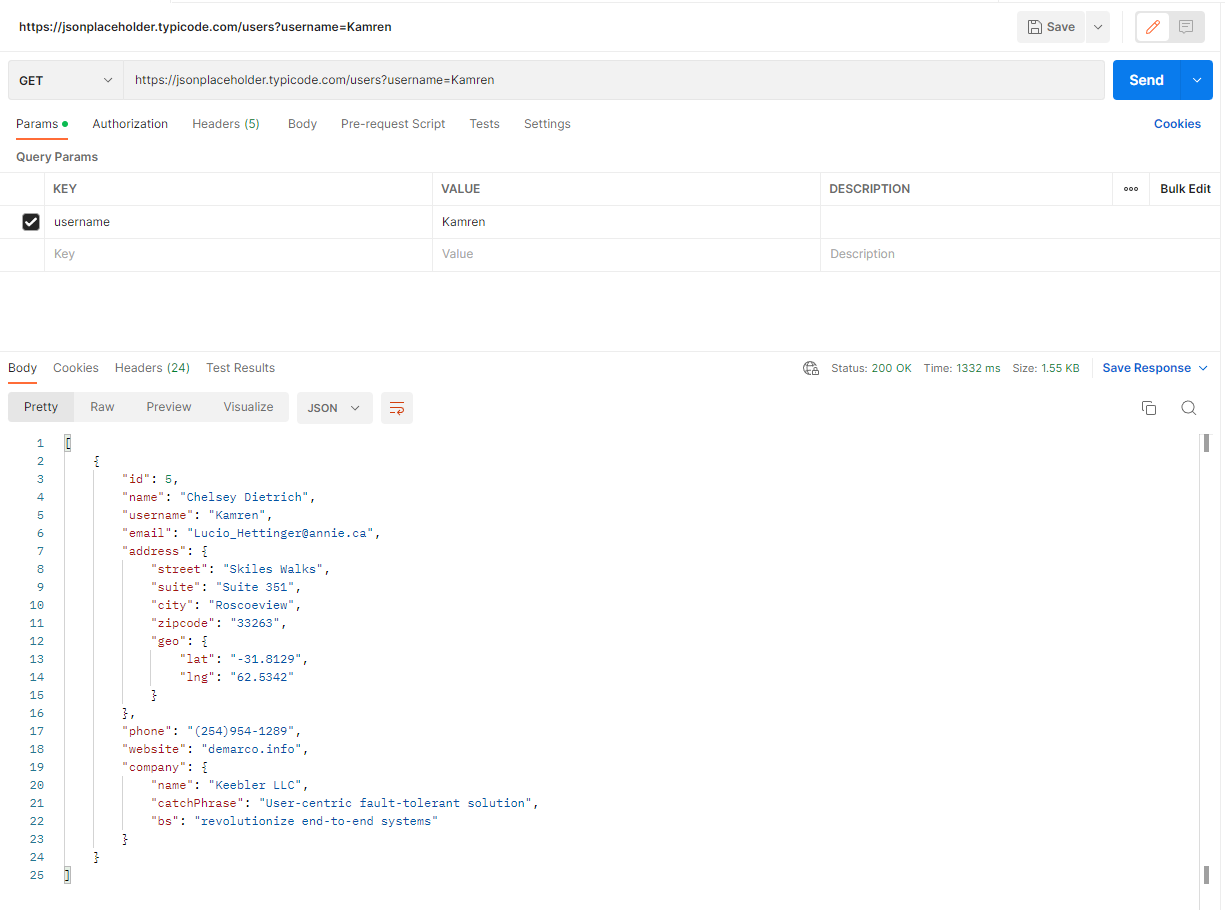Image resolution: width=1225 pixels, height=910 pixels.
Task: Open the Settings tab
Action: click(x=547, y=124)
